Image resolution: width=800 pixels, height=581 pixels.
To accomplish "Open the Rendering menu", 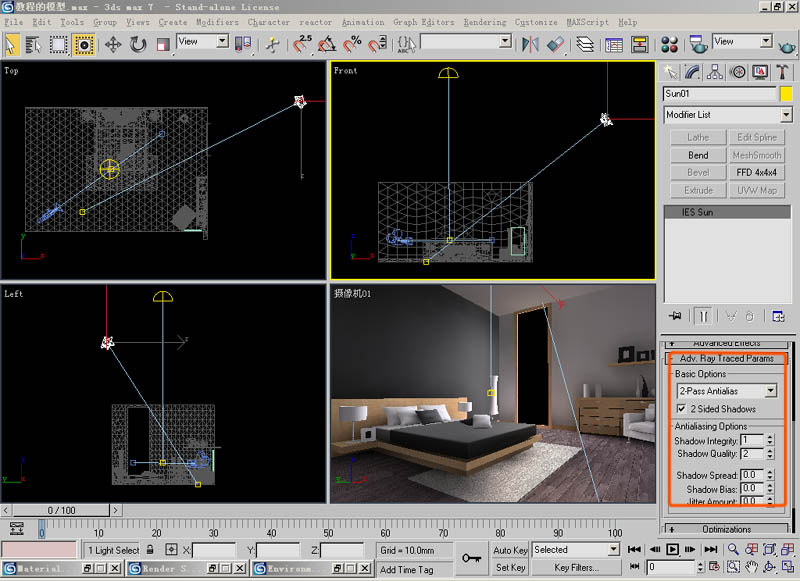I will (x=485, y=22).
